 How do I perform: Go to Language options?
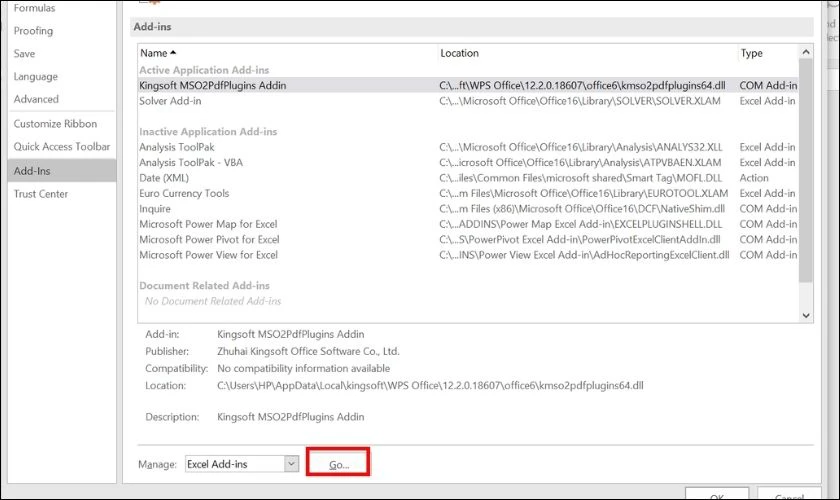pyautogui.click(x=35, y=77)
